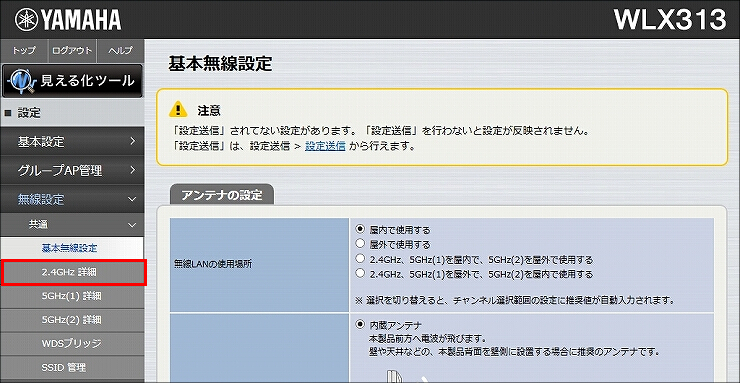Click 本製品前方へ電波が飛びます text
Screen dimensions: 740x383
428,339
